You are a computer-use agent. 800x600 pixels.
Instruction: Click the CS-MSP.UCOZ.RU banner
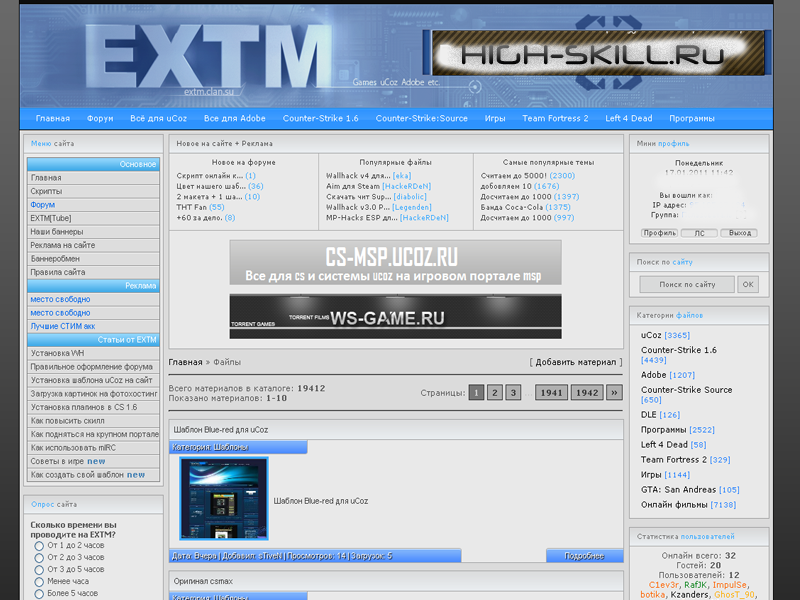pos(395,263)
